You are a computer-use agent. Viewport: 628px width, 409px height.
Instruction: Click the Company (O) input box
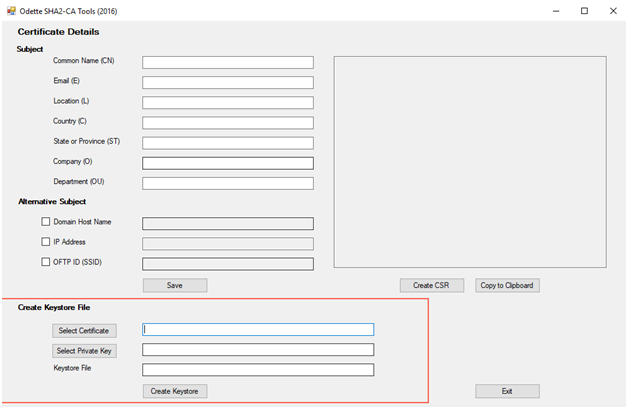(x=228, y=163)
